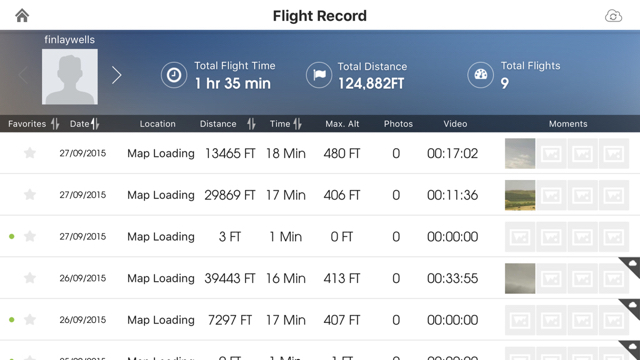This screenshot has height=360, width=640.
Task: View the sky moment thumbnail of 13465 FT flight
Action: [x=520, y=153]
